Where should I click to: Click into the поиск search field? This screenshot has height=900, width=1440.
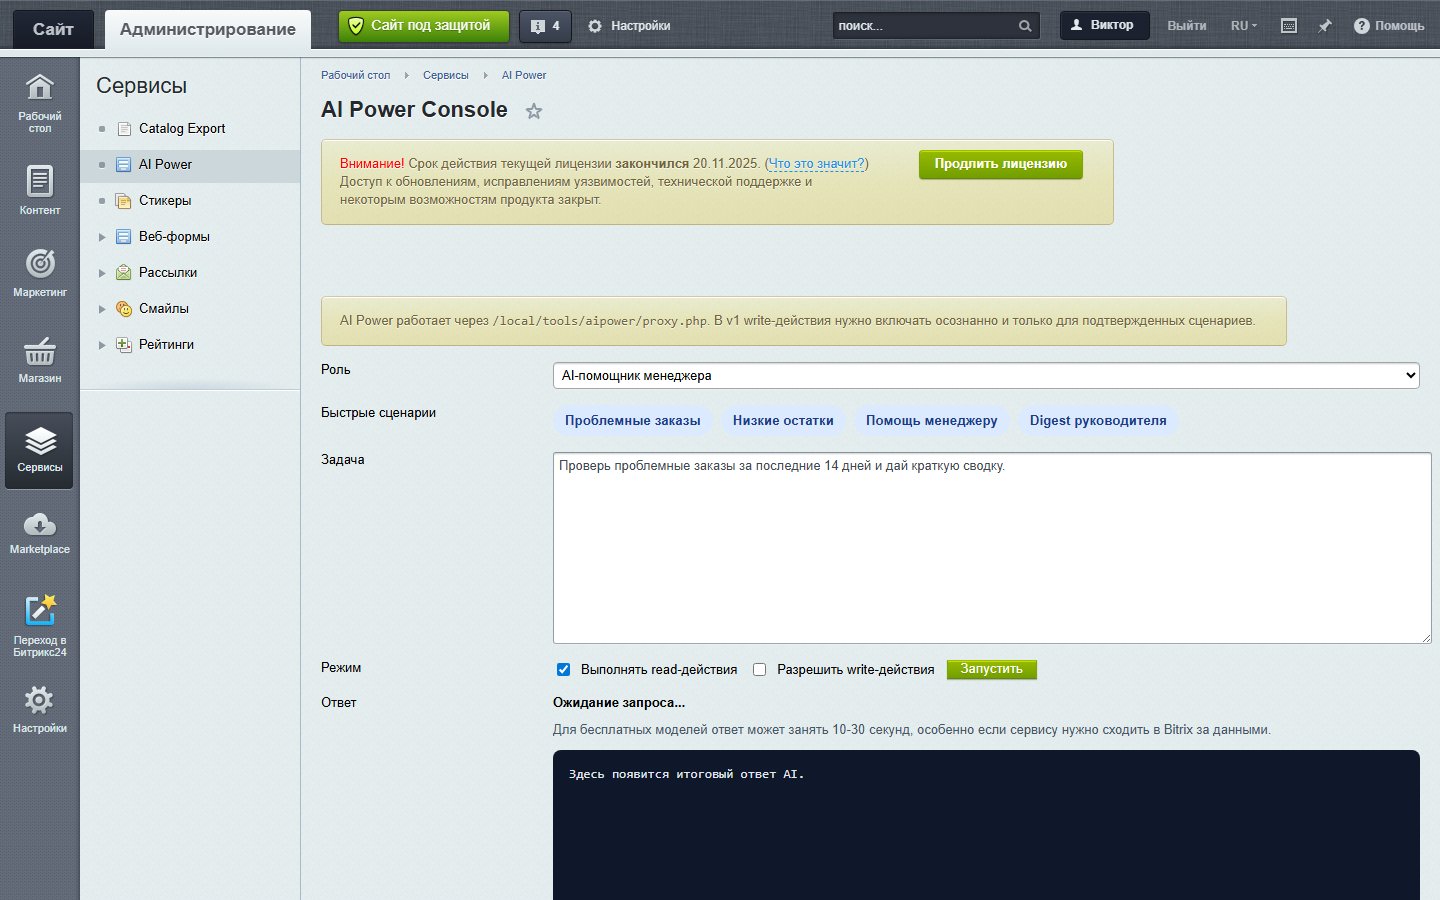click(924, 26)
